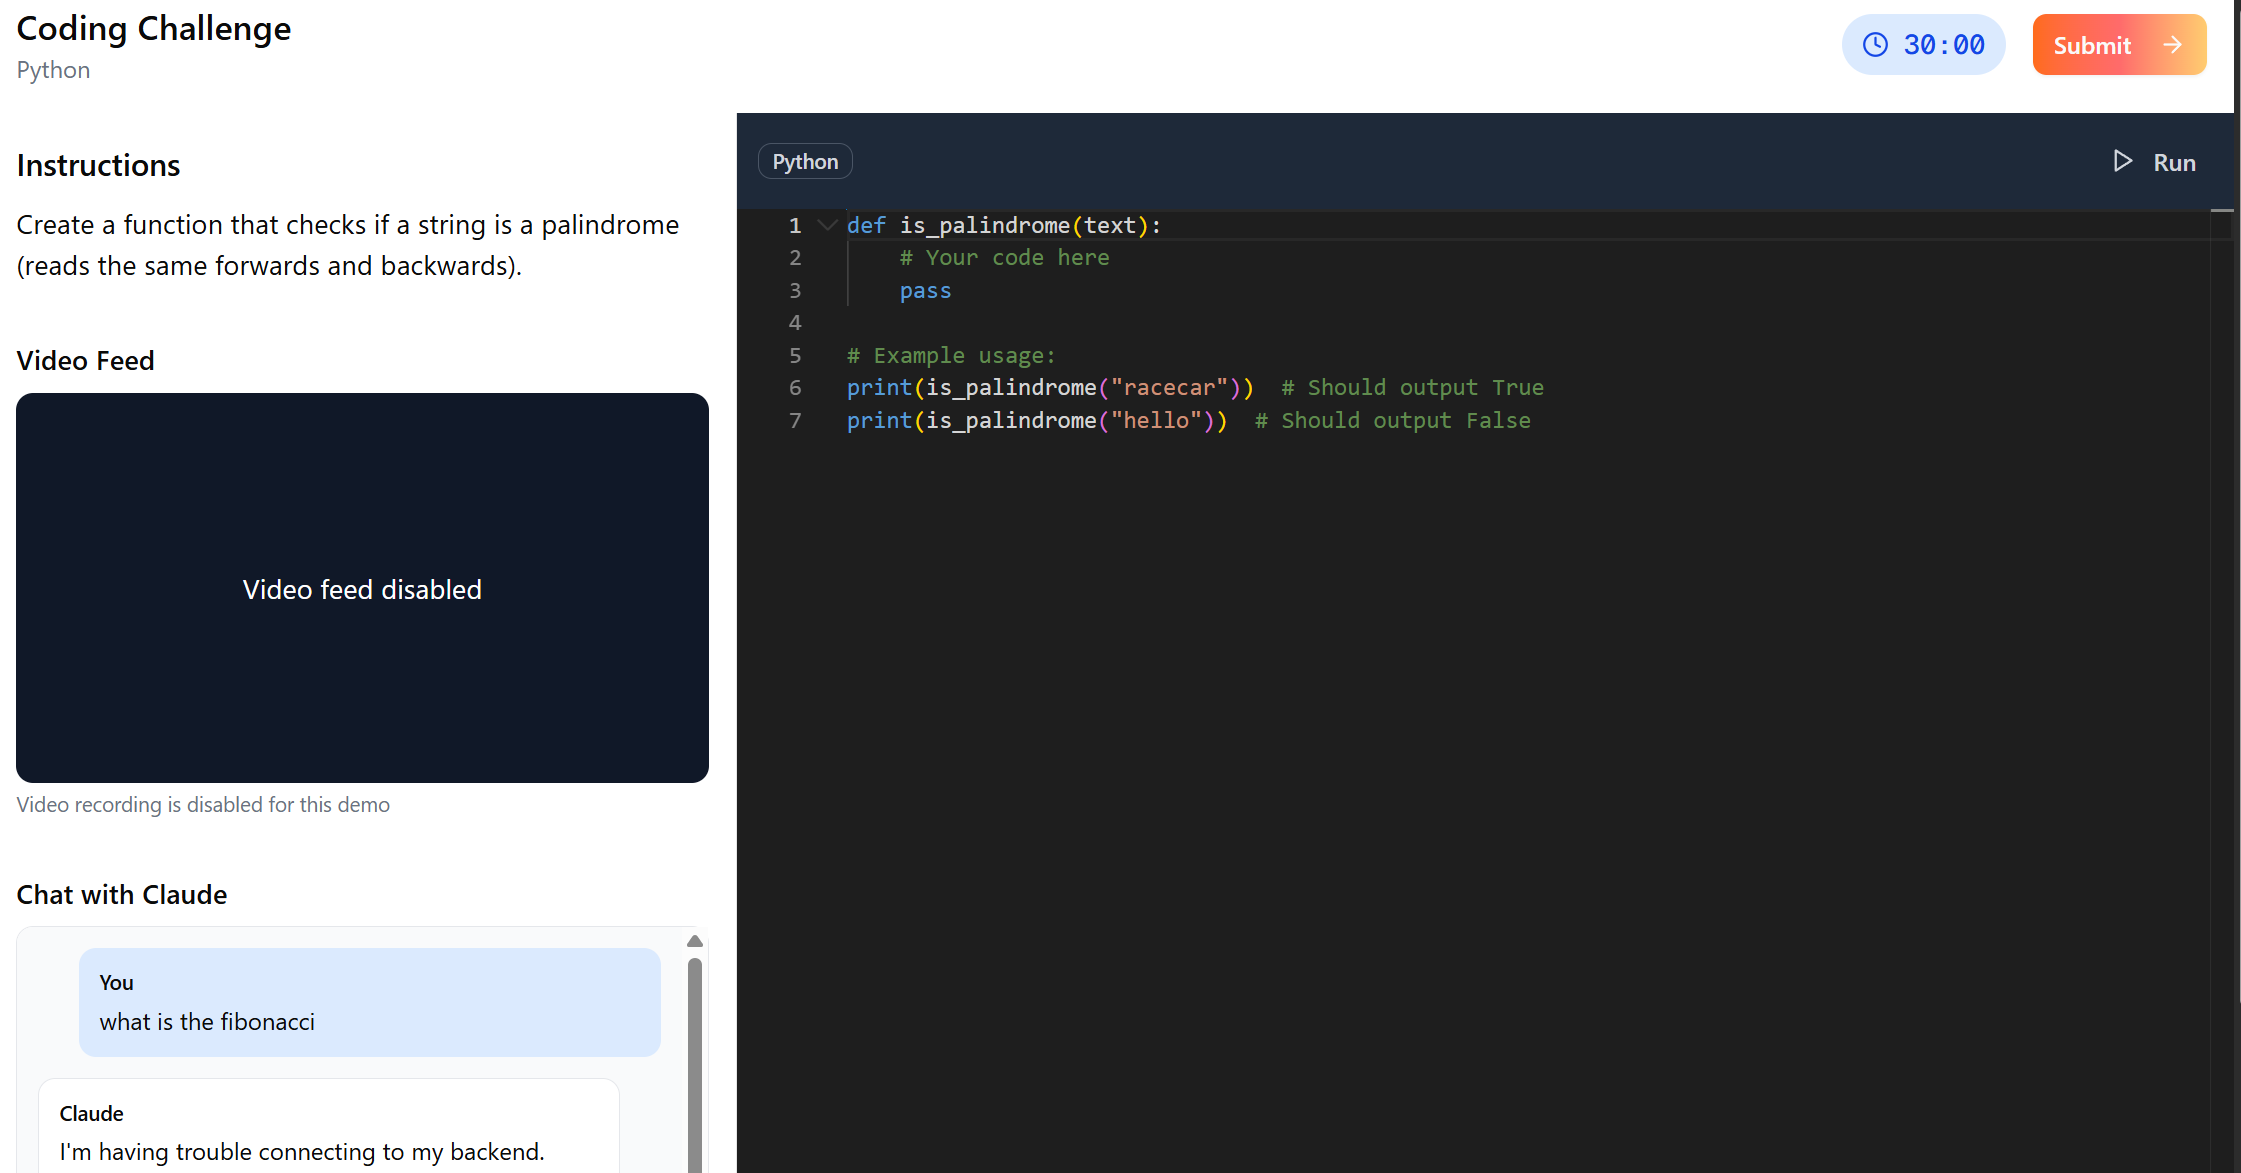Click the chat scrollbar up arrow

(695, 941)
